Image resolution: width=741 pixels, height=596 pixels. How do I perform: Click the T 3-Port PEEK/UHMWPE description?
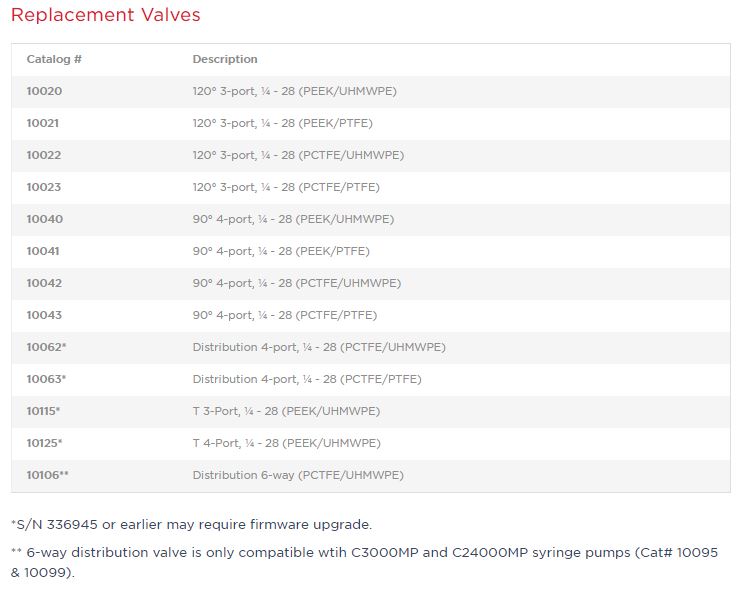pyautogui.click(x=286, y=411)
